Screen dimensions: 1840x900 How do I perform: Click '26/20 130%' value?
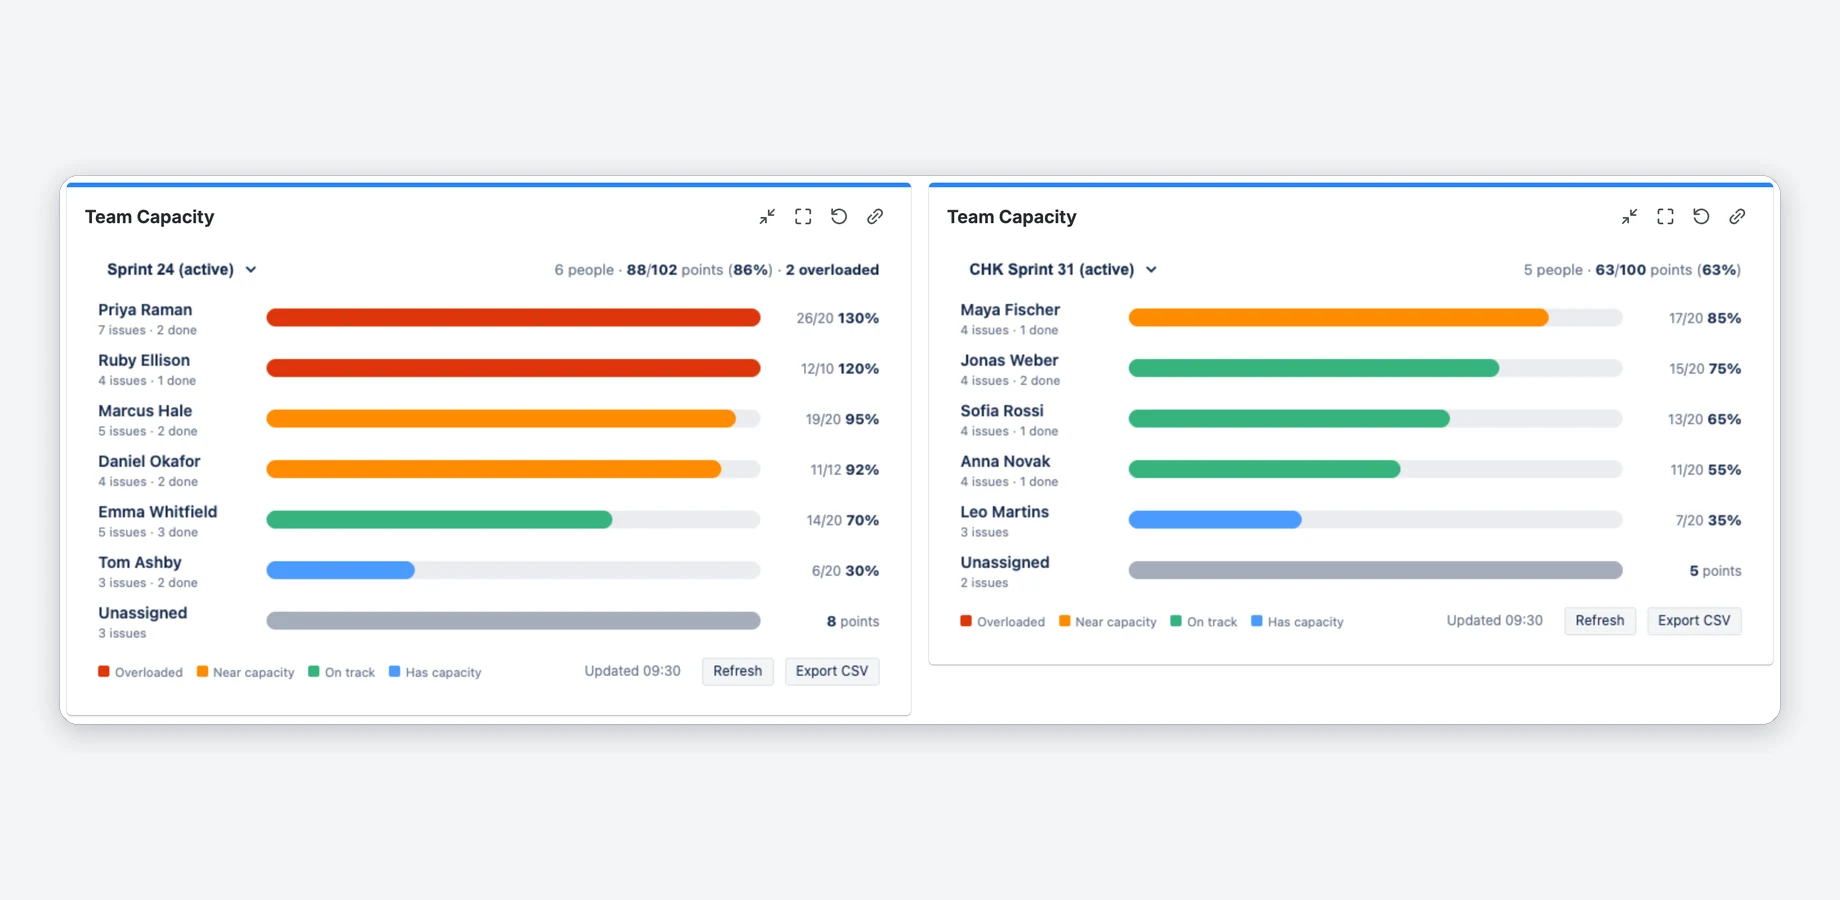pos(838,318)
